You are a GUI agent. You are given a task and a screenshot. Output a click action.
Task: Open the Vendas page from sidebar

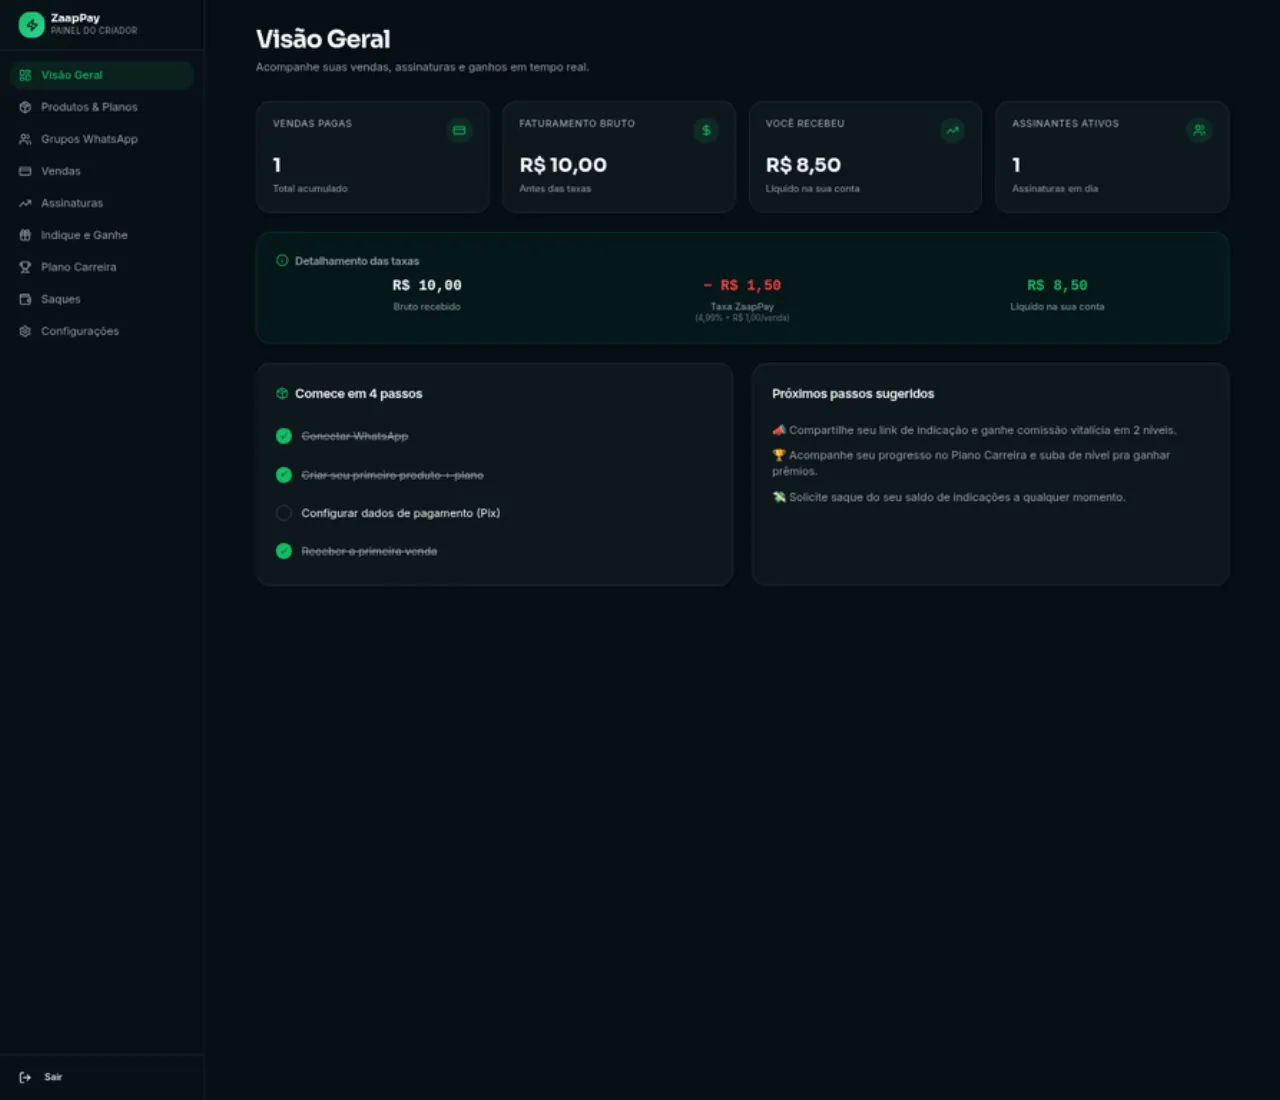[102, 171]
